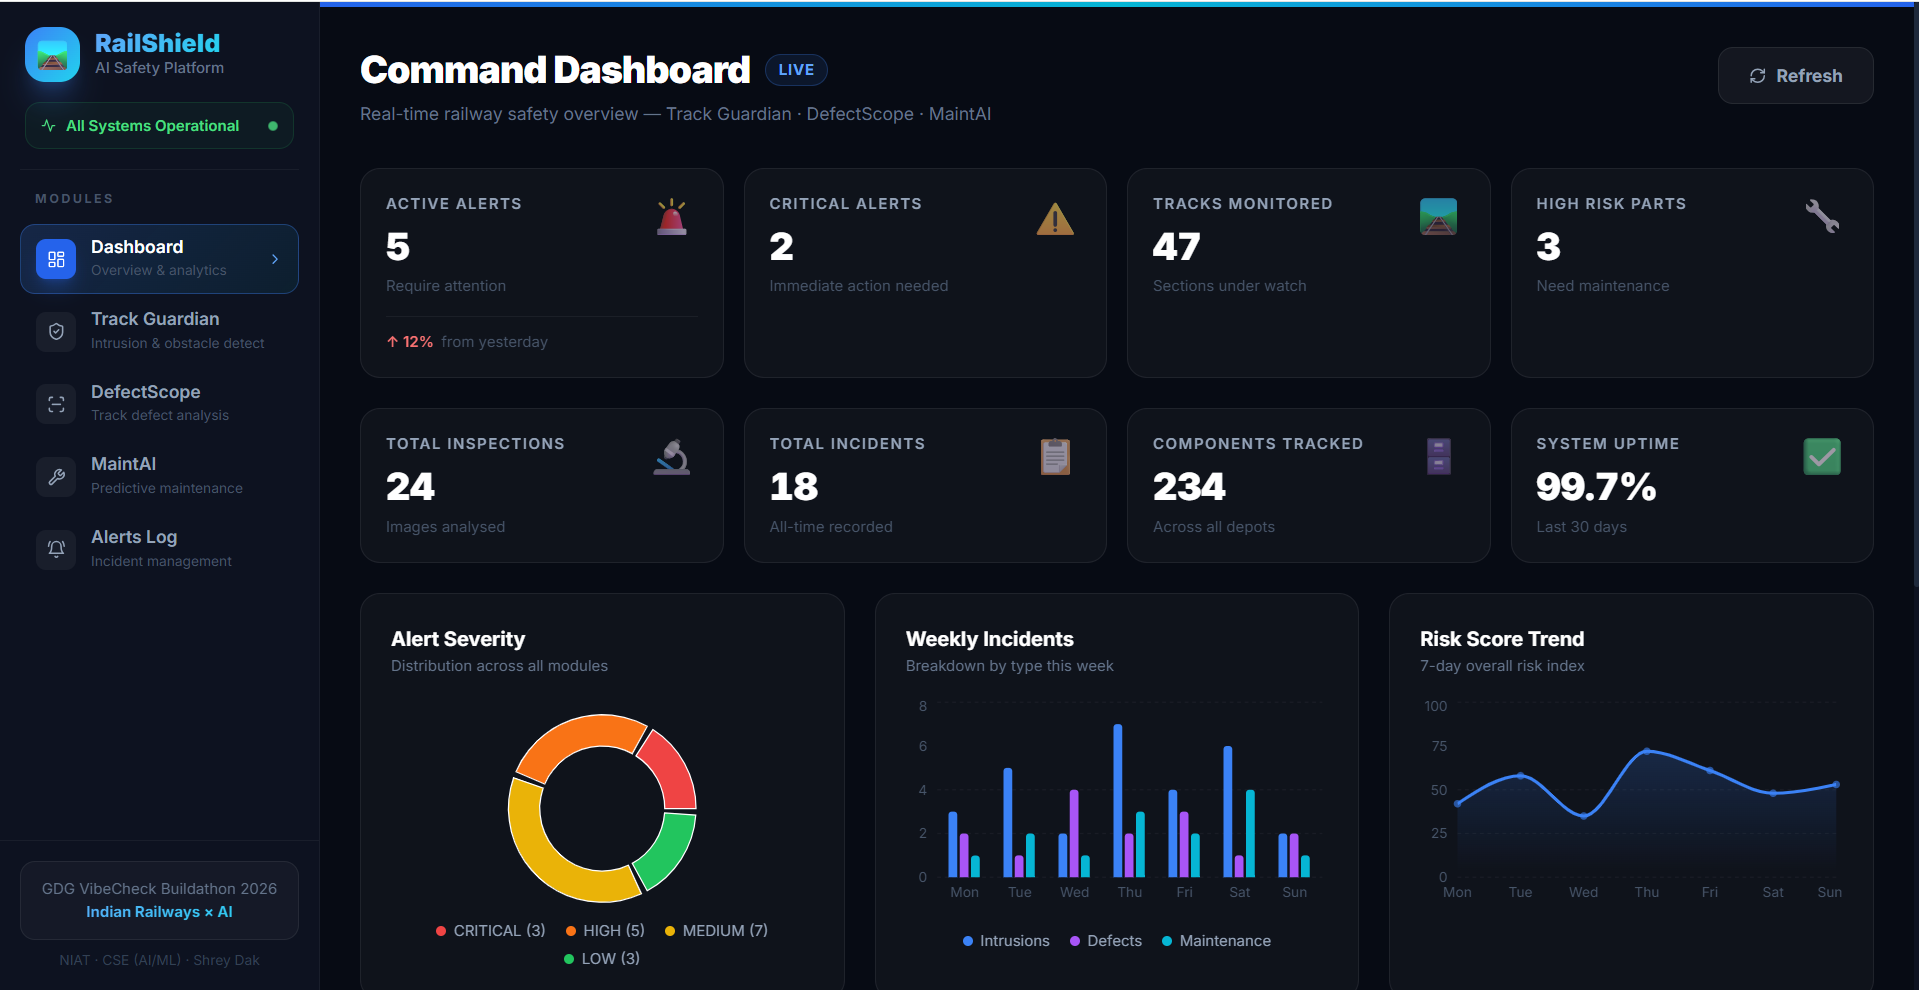The image size is (1919, 990).
Task: Expand the Dashboard item chevron arrow
Action: pos(275,259)
